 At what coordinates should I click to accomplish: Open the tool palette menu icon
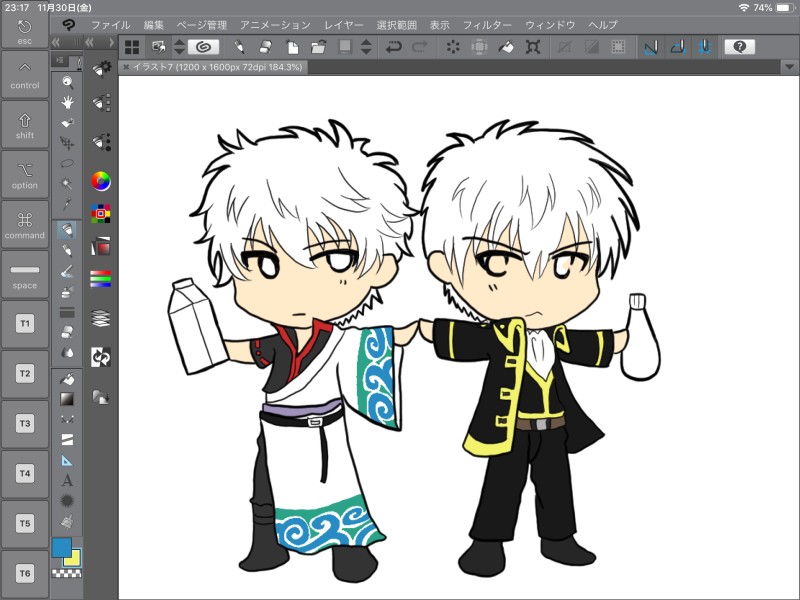tap(60, 61)
